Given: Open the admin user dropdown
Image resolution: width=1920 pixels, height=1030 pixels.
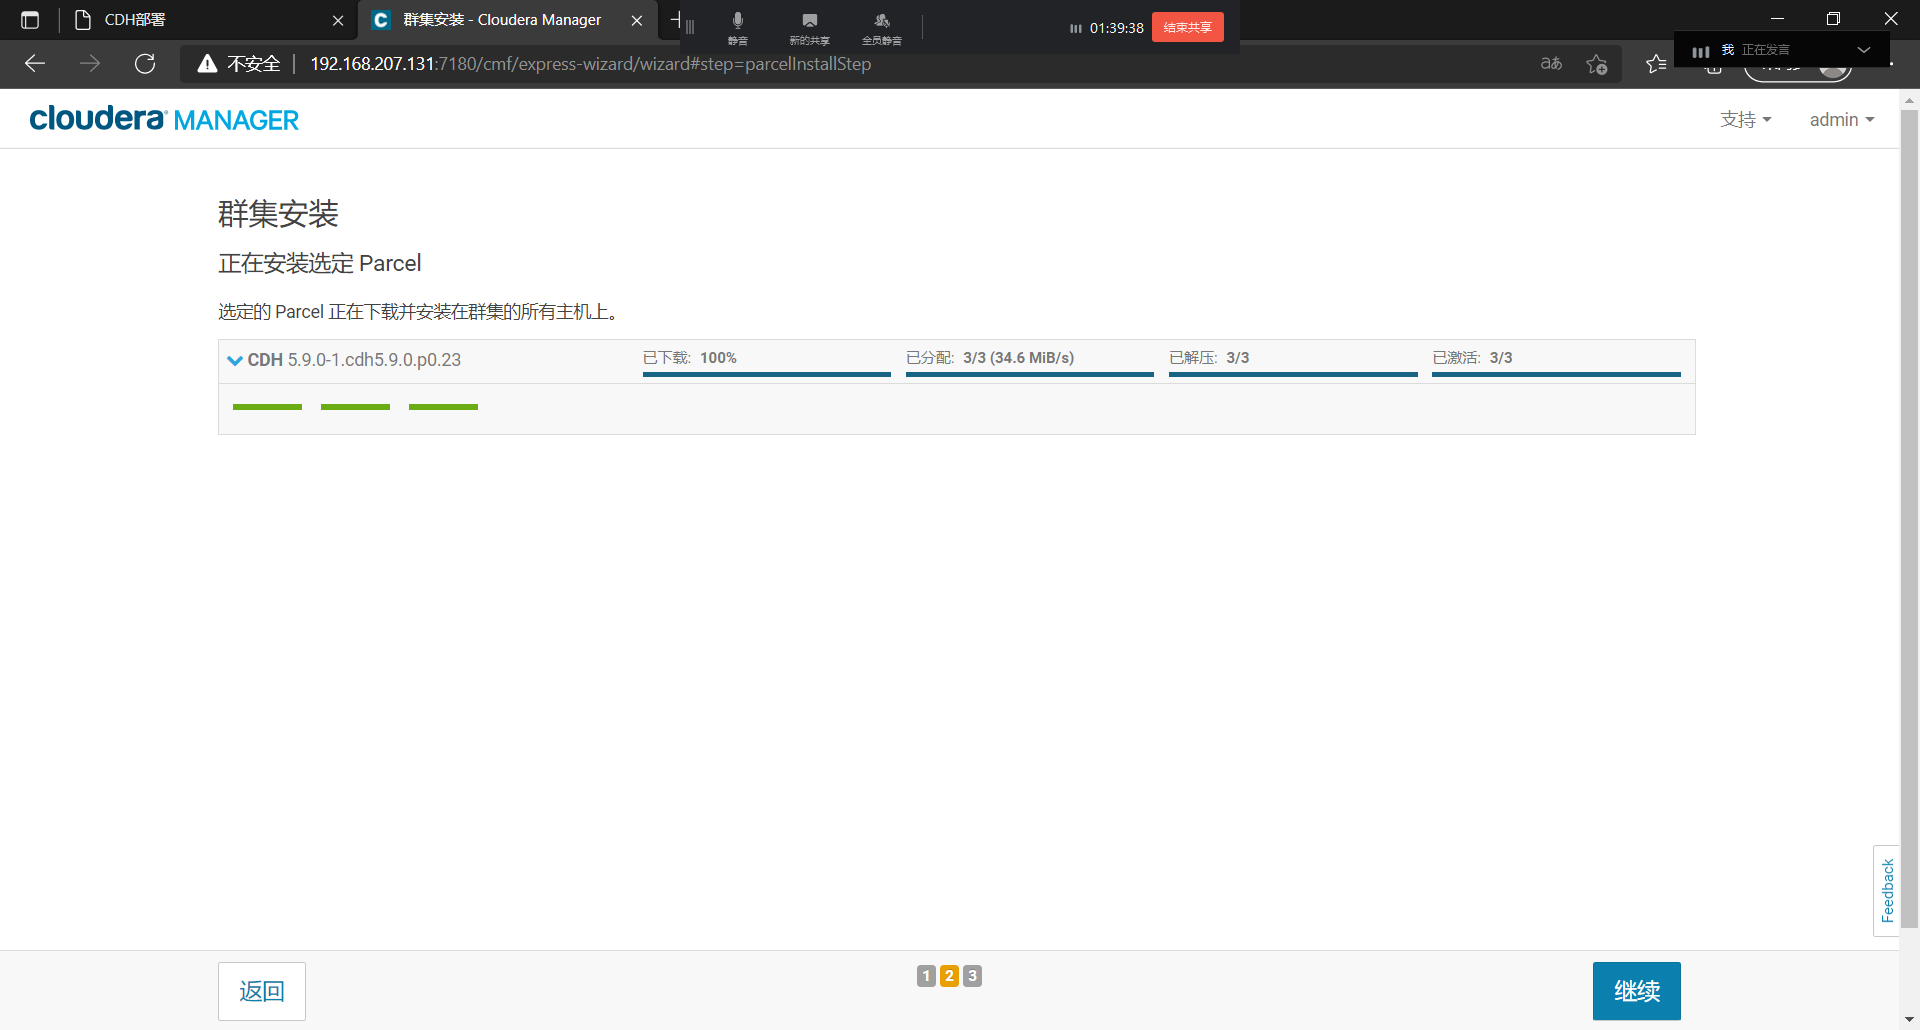Looking at the screenshot, I should [1842, 120].
